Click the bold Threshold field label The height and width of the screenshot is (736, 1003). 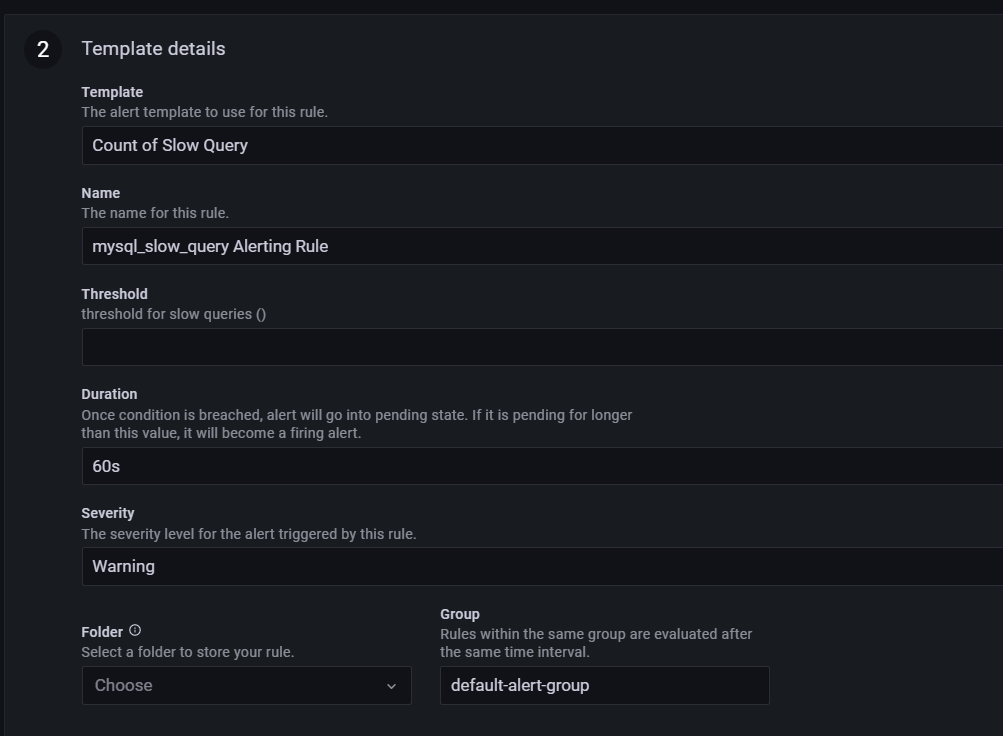[115, 294]
